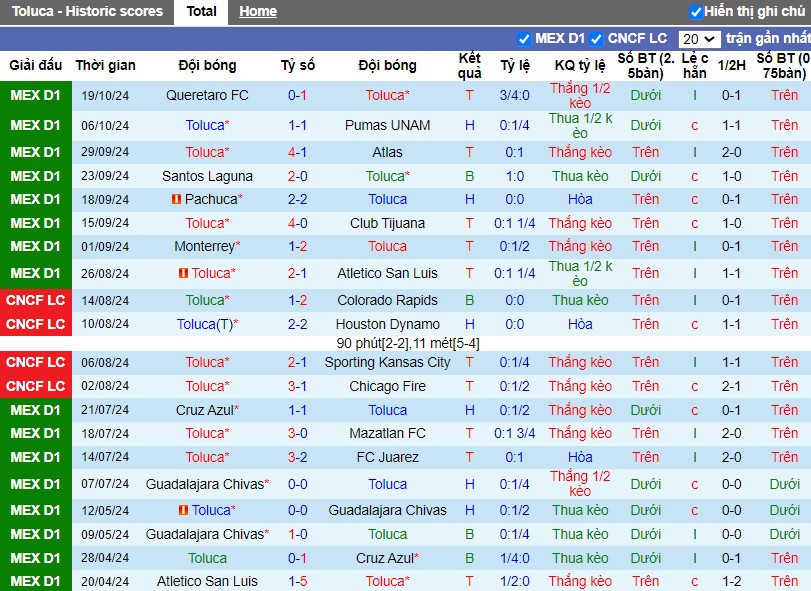Toggle the Hiển thị ghi chú checkbox
The height and width of the screenshot is (591, 811).
tap(696, 11)
